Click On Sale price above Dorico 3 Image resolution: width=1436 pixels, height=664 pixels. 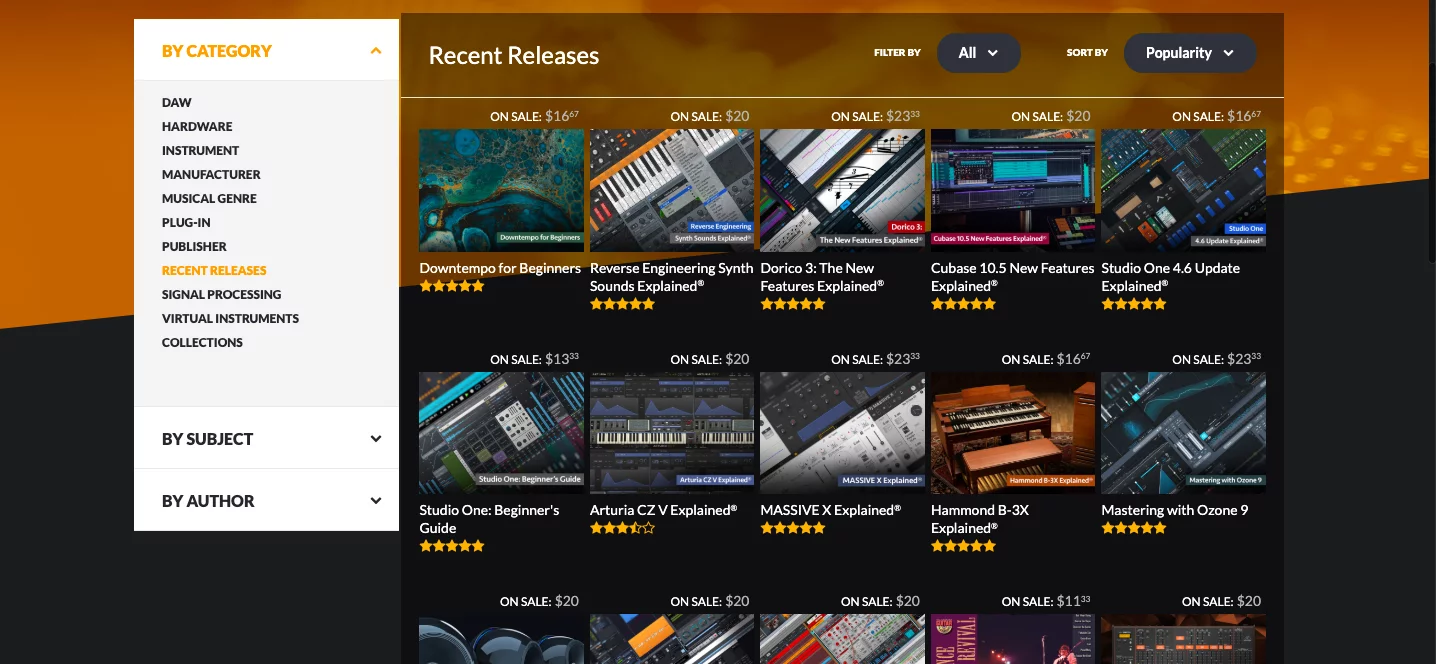point(875,116)
